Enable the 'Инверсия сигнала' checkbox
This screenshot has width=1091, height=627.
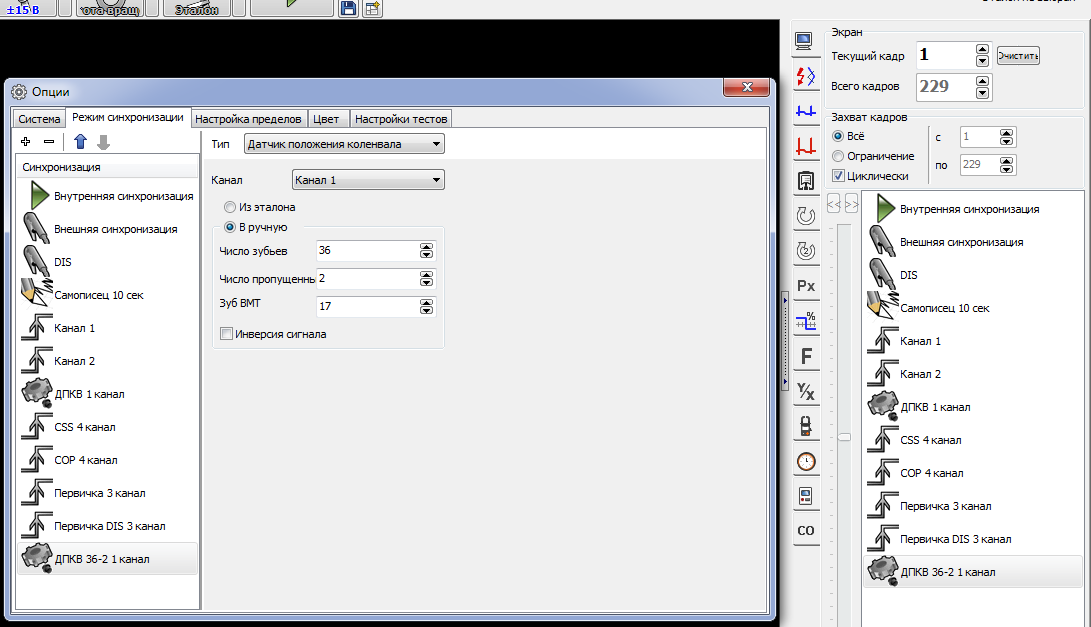[x=226, y=334]
